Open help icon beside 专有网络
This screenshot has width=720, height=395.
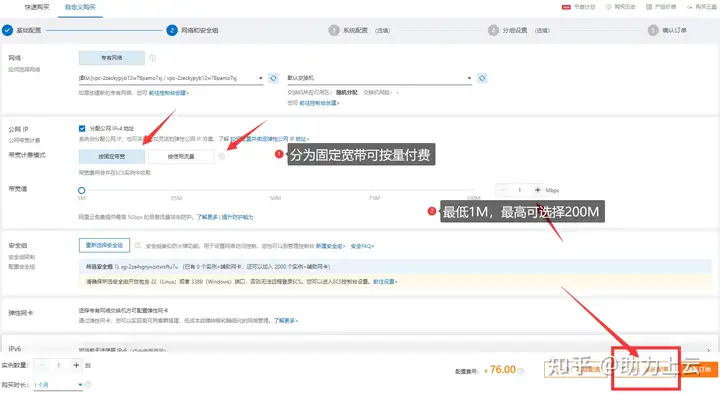[x=152, y=58]
